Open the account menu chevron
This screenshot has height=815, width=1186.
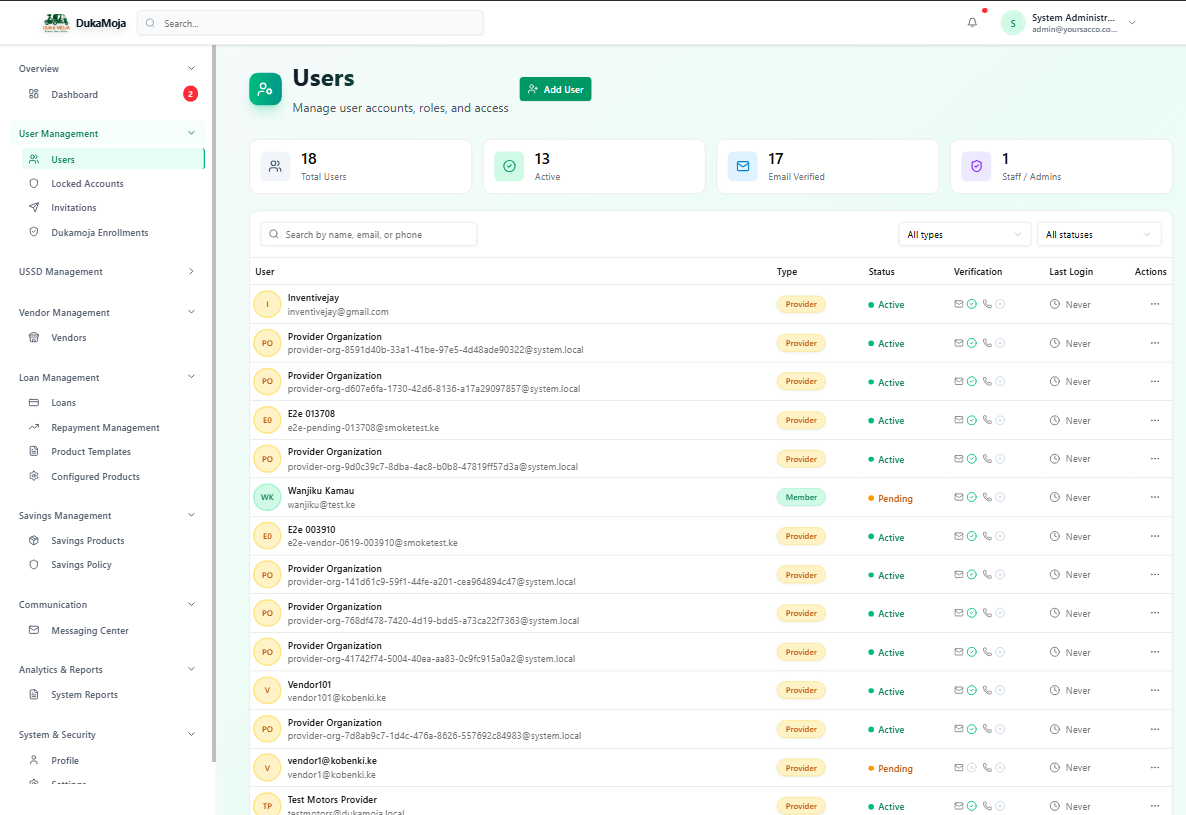tap(1132, 23)
